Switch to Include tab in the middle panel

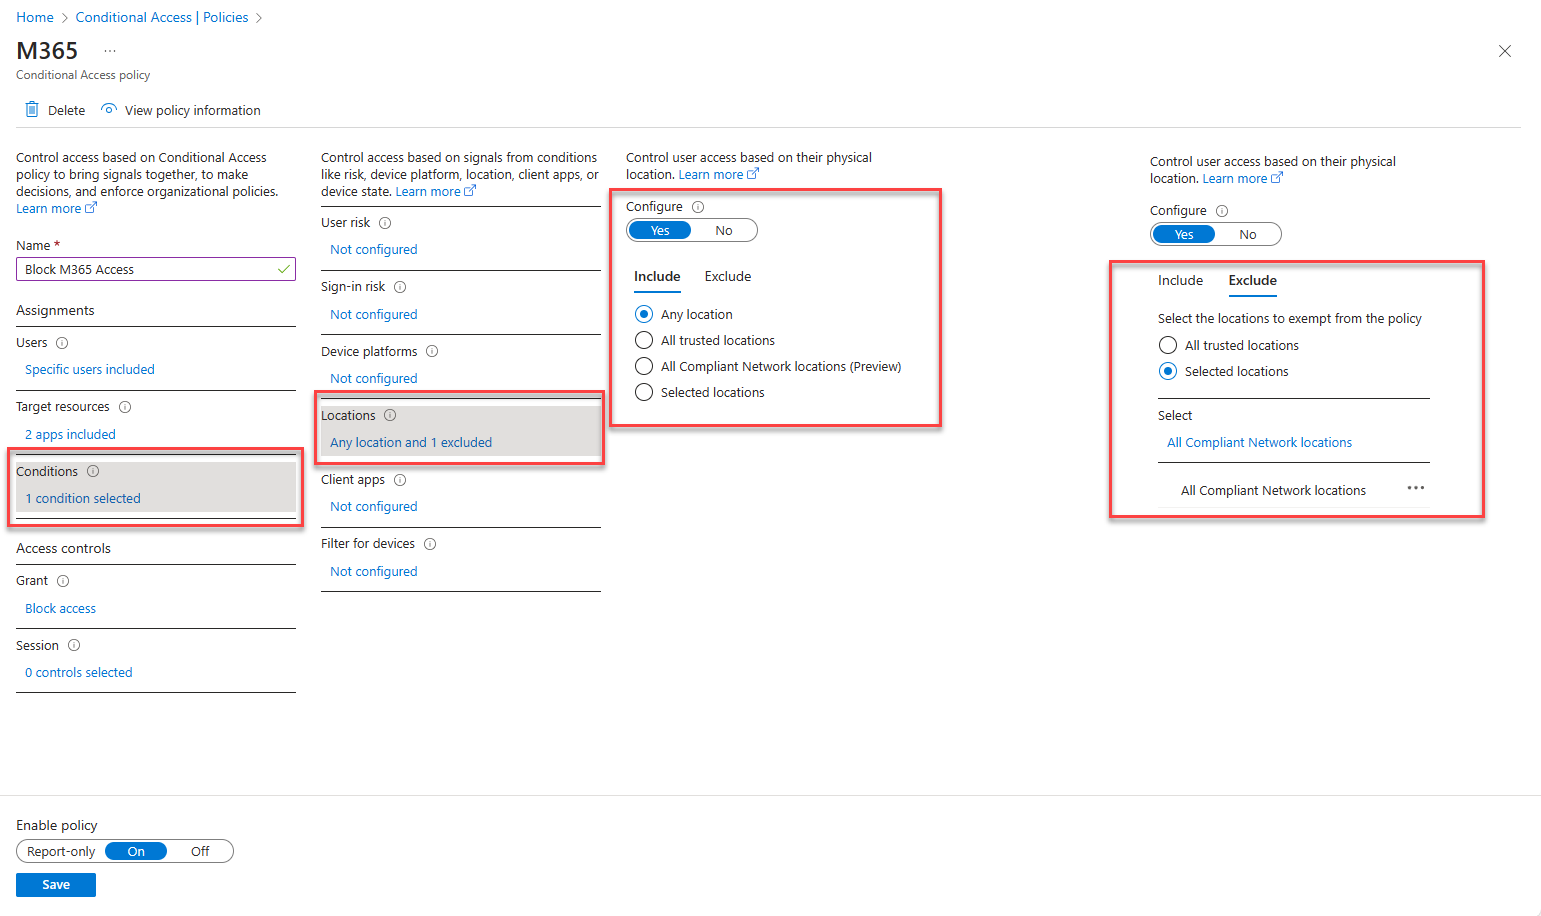(x=657, y=277)
